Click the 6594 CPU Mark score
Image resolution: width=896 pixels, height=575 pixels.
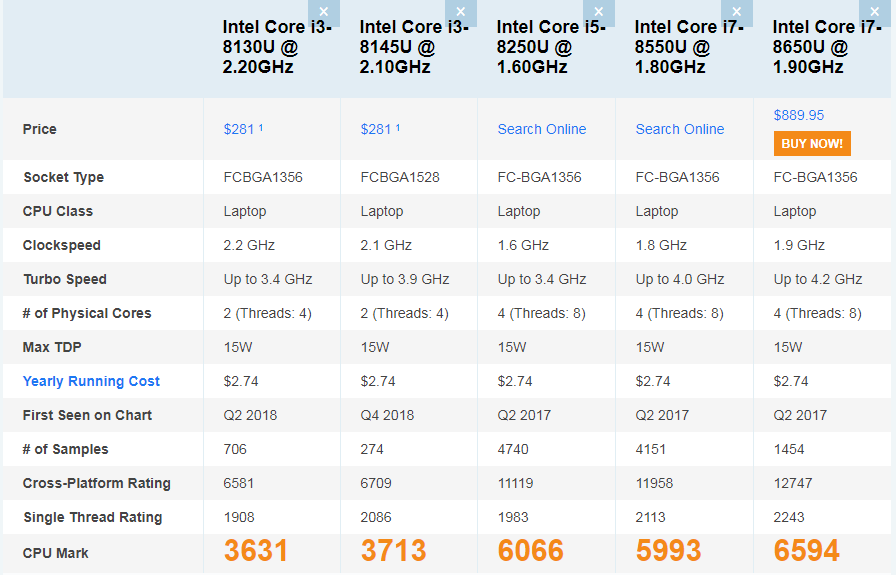click(x=806, y=551)
